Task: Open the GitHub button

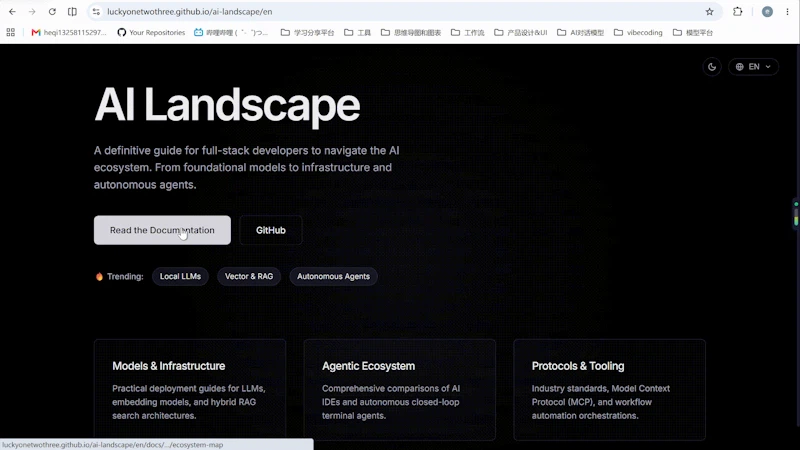Action: click(270, 230)
